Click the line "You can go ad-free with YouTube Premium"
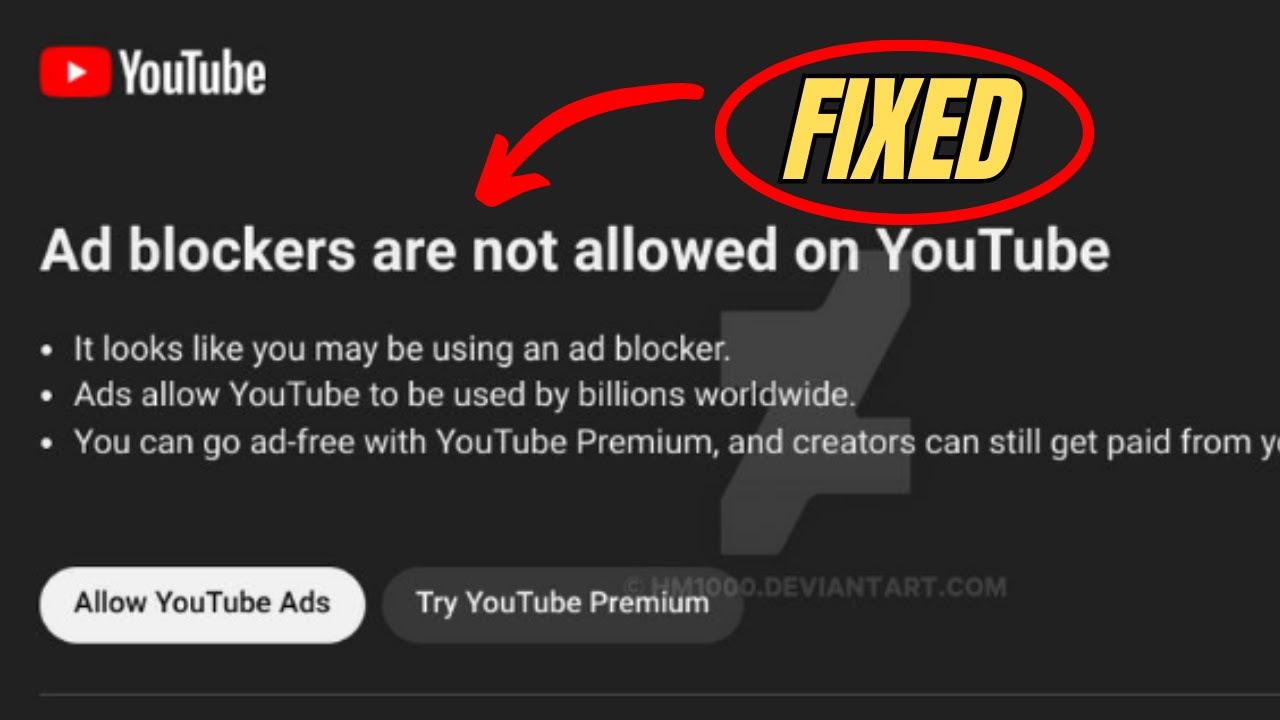This screenshot has height=720, width=1280. [676, 443]
